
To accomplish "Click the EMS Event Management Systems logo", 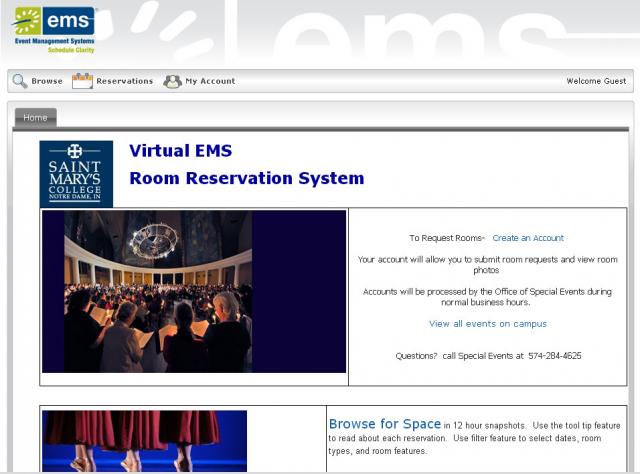I will click(54, 30).
